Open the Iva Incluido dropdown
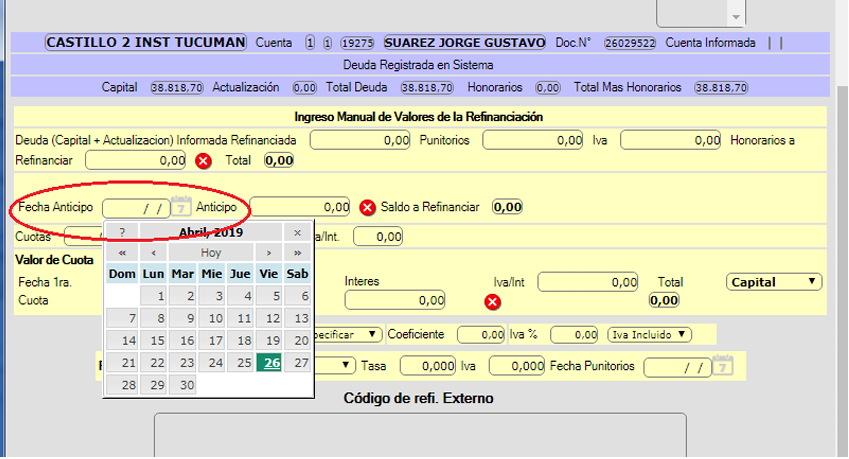 [x=650, y=334]
